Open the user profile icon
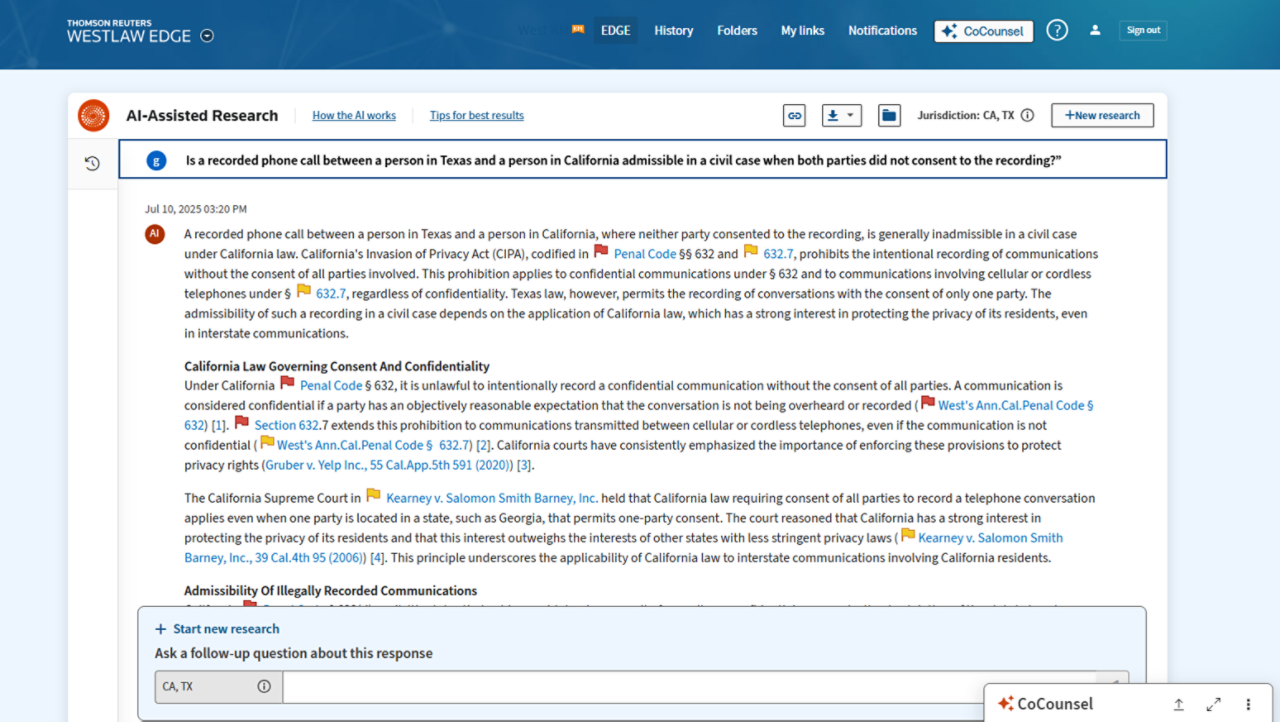Image resolution: width=1280 pixels, height=722 pixels. (x=1095, y=30)
